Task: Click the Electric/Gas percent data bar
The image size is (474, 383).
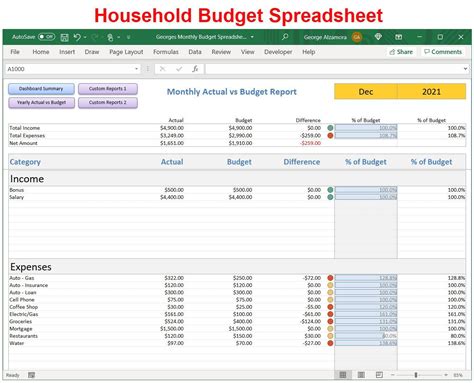Action: coord(366,314)
